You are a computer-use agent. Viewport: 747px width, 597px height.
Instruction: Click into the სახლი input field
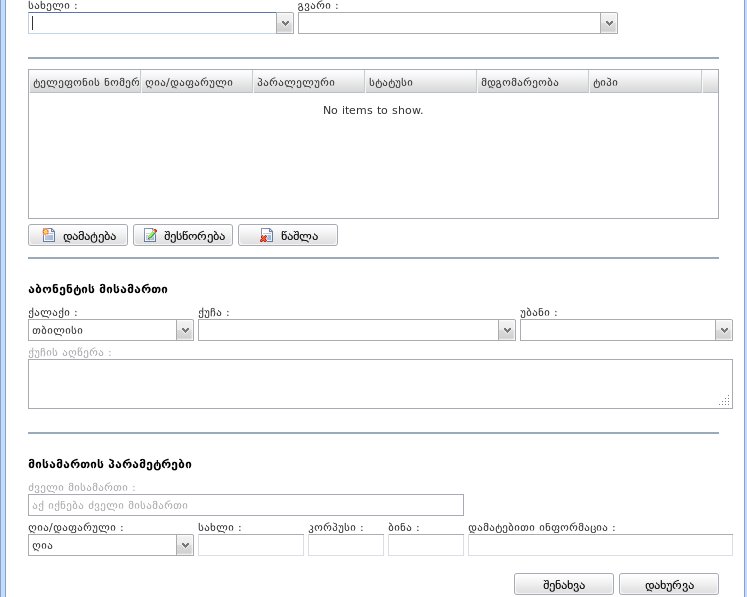[x=250, y=545]
